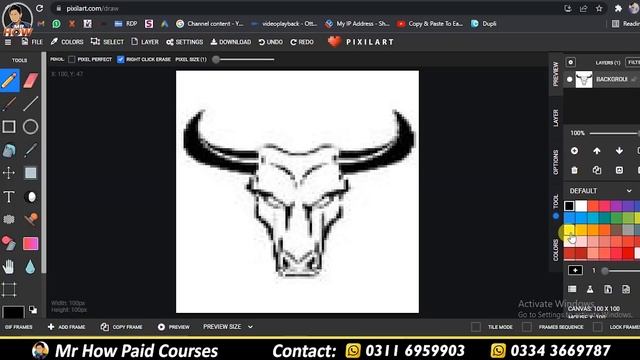Expand the Default palette dropdown
This screenshot has height=360, width=640.
tap(600, 191)
